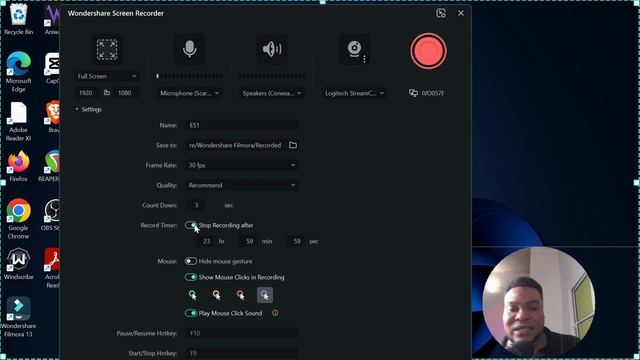640x360 pixels.
Task: Click the microphone volume level meter
Action: (189, 76)
